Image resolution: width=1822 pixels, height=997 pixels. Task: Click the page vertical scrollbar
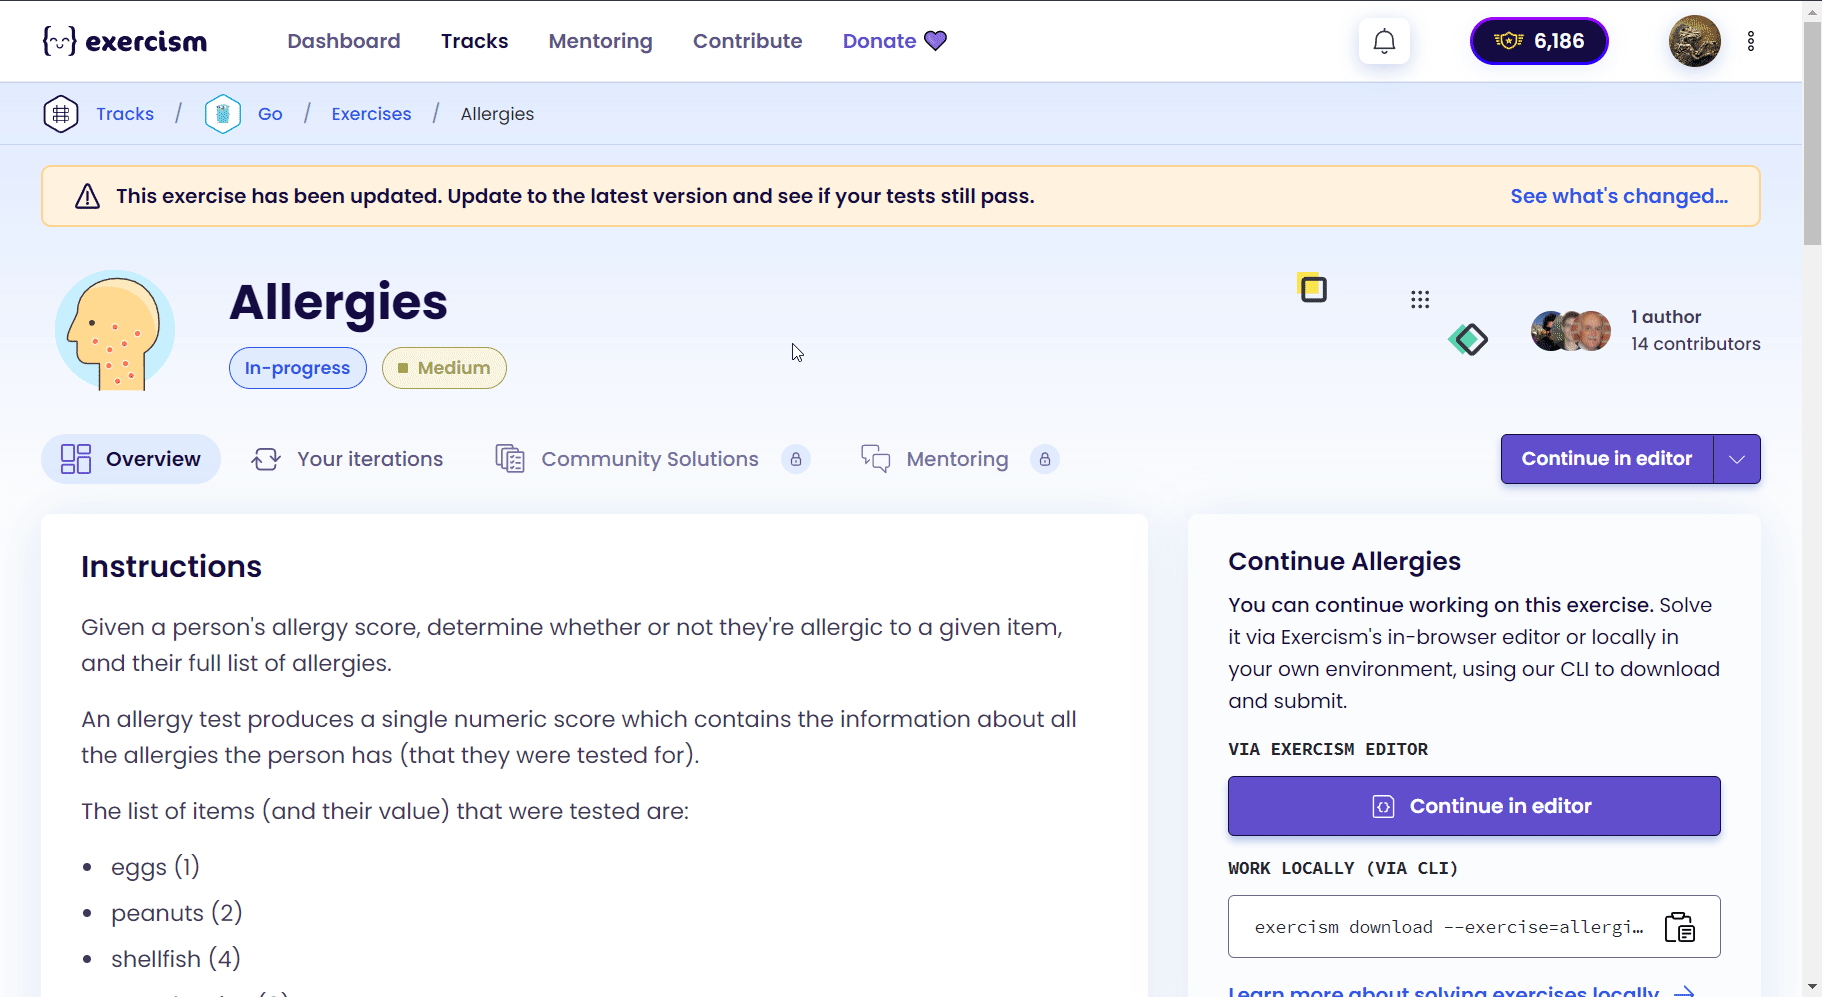[1812, 133]
